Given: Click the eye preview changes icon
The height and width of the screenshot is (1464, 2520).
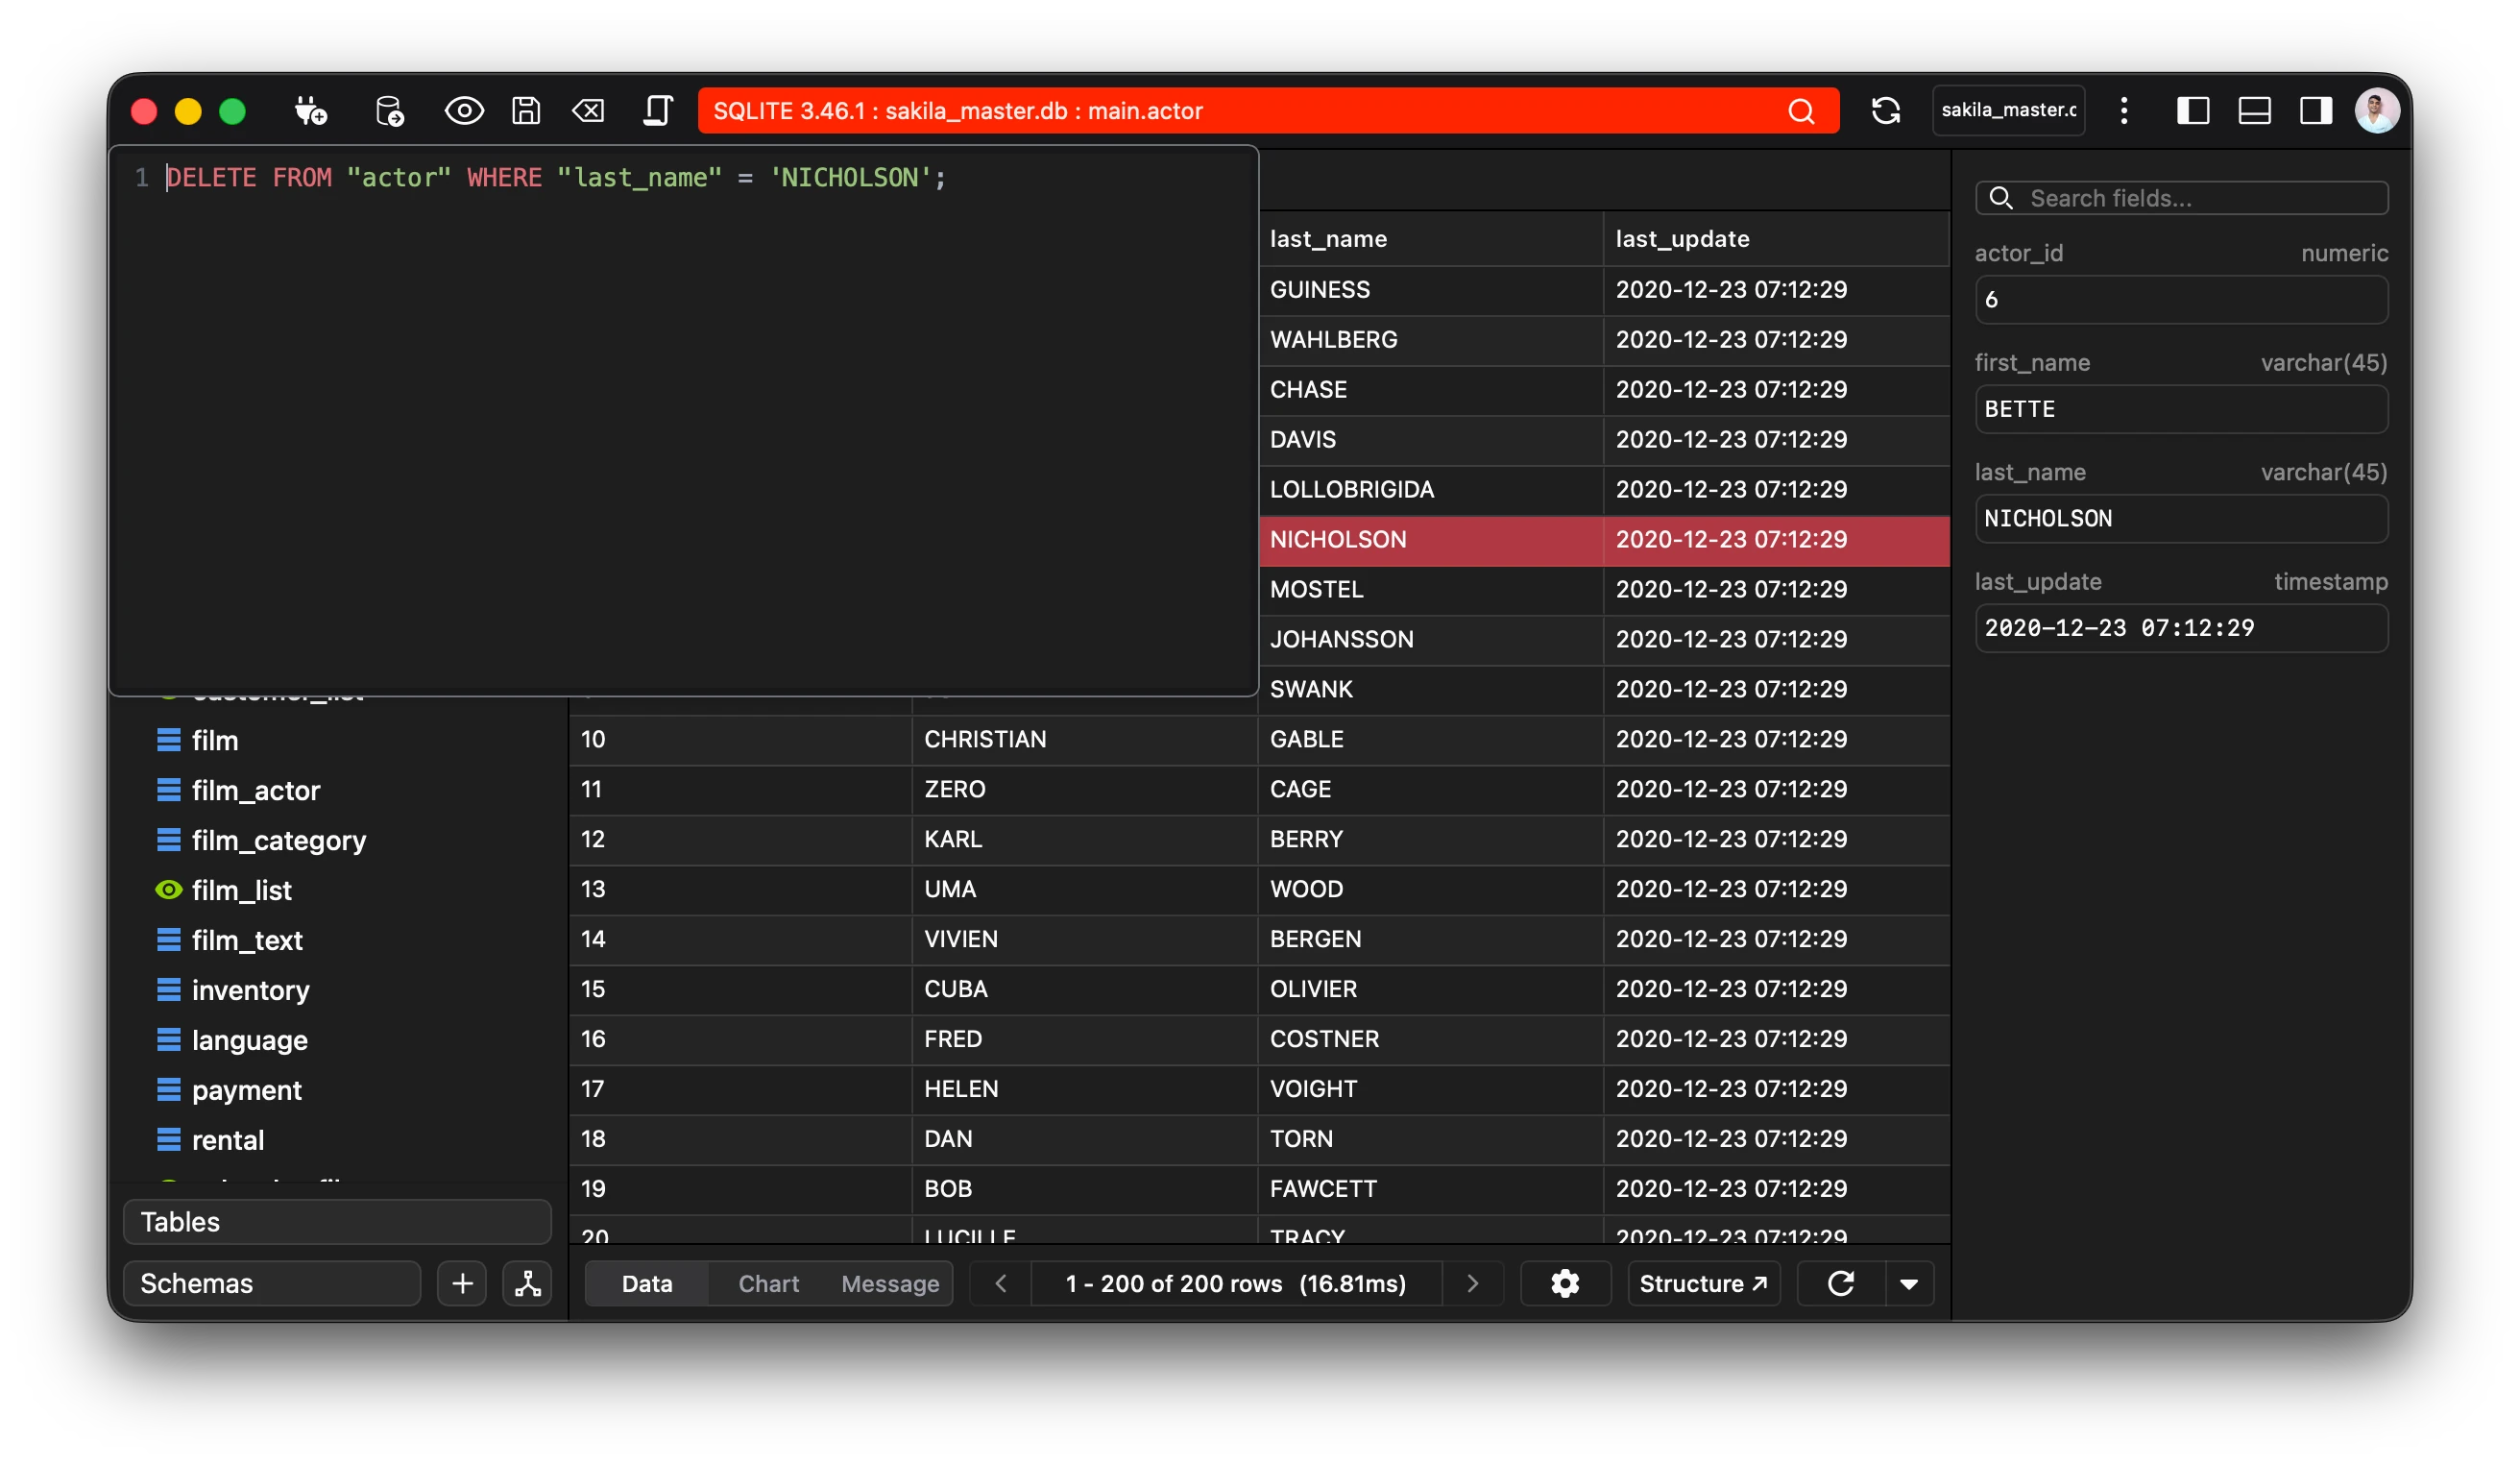Looking at the screenshot, I should (x=464, y=110).
